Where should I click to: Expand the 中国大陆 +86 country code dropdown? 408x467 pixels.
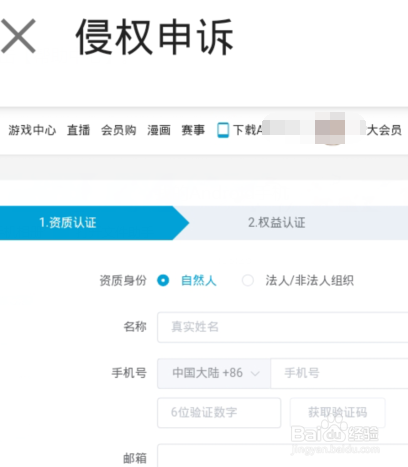pos(214,373)
